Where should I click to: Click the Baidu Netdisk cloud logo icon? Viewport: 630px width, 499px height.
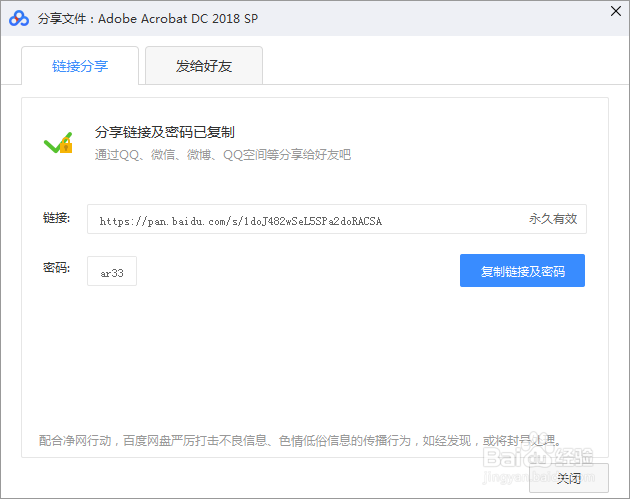pyautogui.click(x=19, y=18)
